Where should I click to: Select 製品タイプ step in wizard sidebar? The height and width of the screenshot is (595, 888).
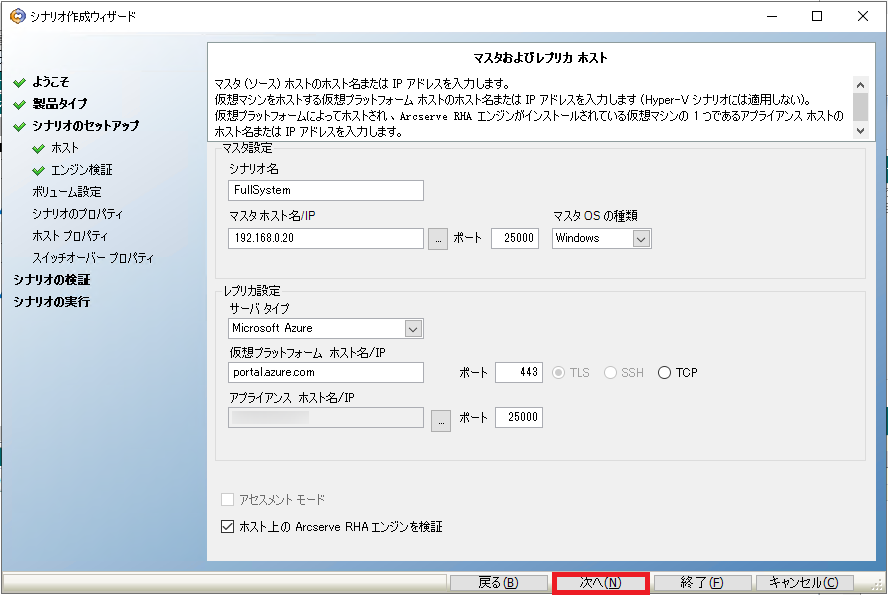pyautogui.click(x=60, y=104)
